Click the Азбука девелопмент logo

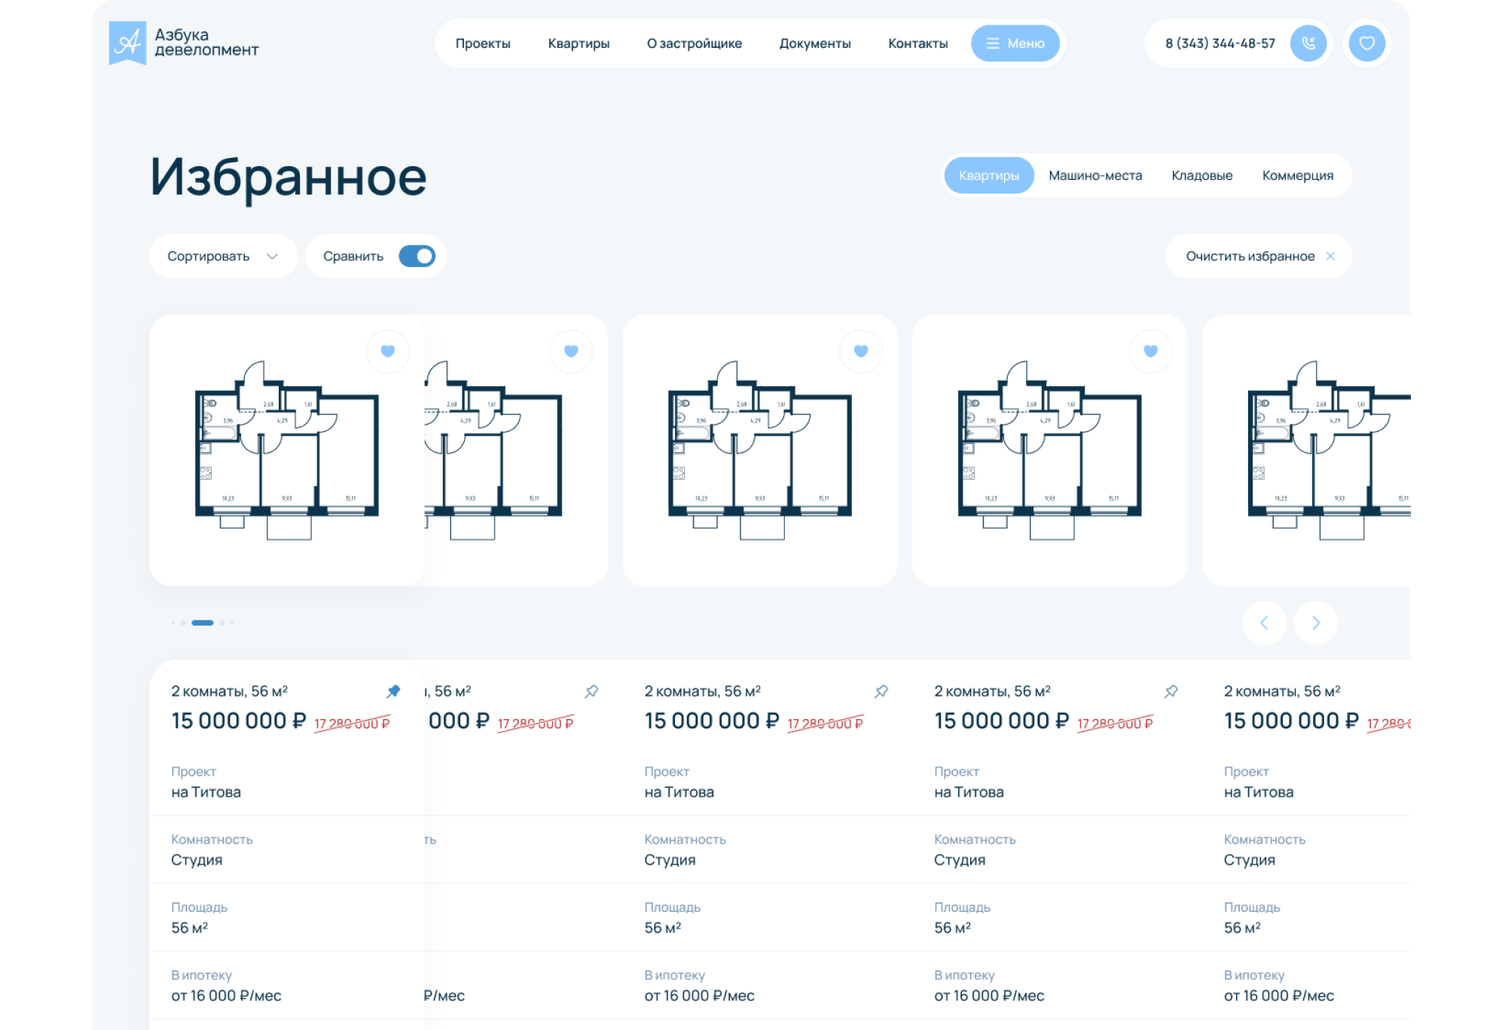point(184,43)
